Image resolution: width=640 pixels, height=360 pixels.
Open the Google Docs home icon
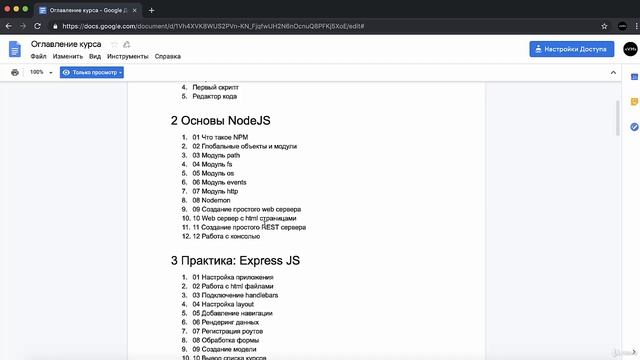[15, 49]
